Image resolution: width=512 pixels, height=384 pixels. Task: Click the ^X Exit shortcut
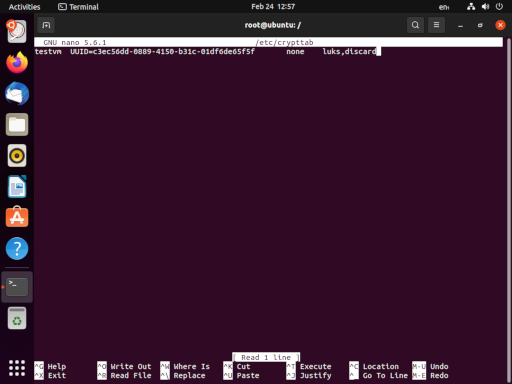50,375
